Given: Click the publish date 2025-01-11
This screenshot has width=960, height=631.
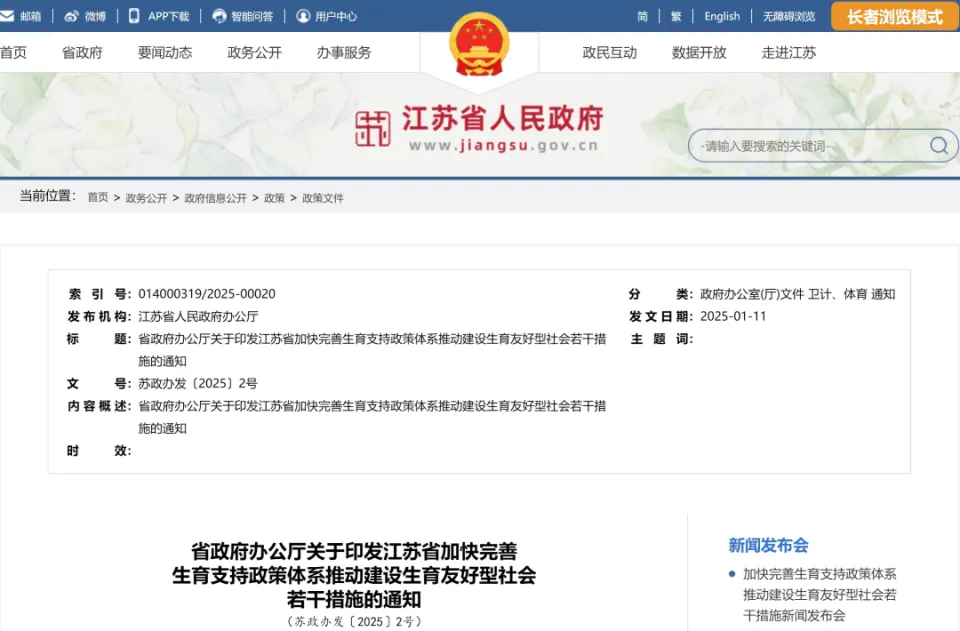Looking at the screenshot, I should coord(733,316).
